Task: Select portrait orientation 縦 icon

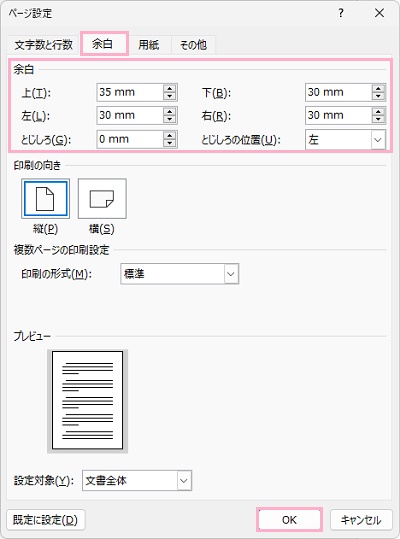Action: (45, 199)
